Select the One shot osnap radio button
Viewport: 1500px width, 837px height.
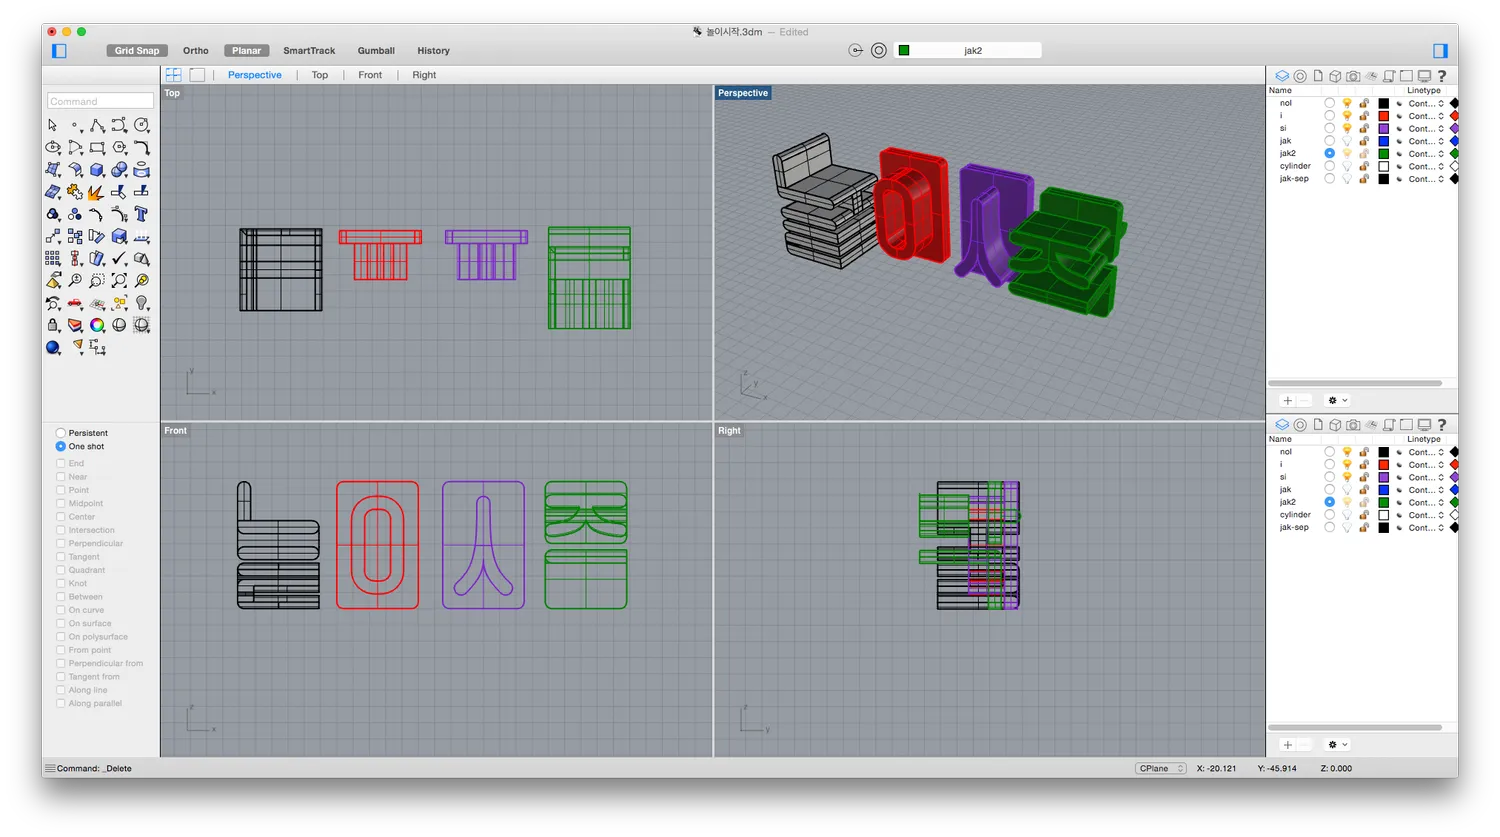coord(60,446)
